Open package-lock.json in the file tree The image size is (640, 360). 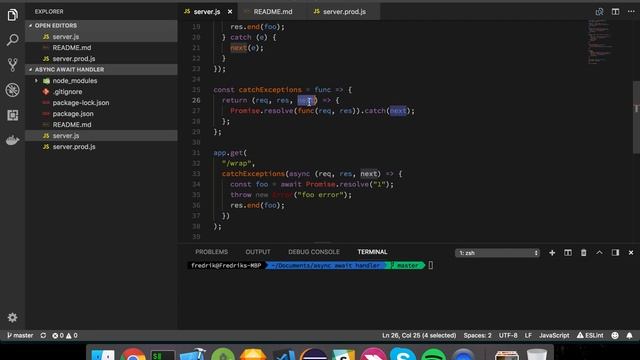coord(102,103)
